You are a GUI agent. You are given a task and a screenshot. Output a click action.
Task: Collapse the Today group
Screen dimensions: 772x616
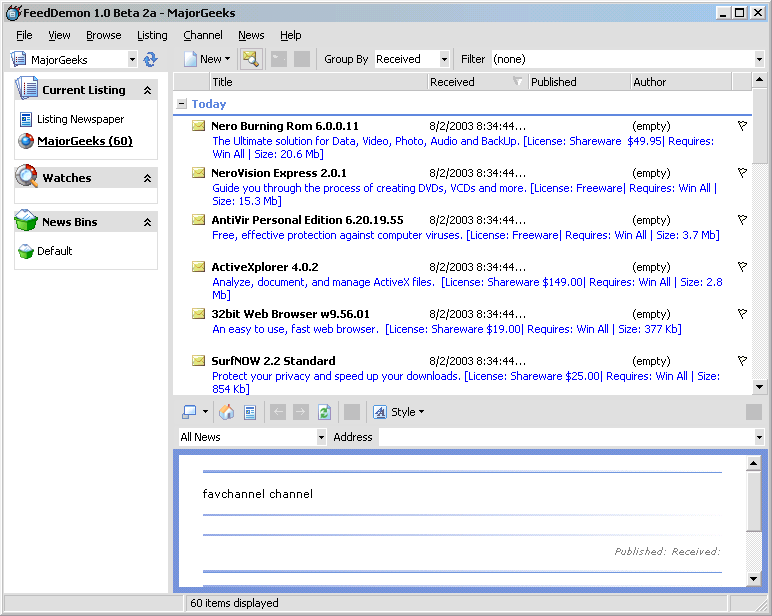[182, 104]
